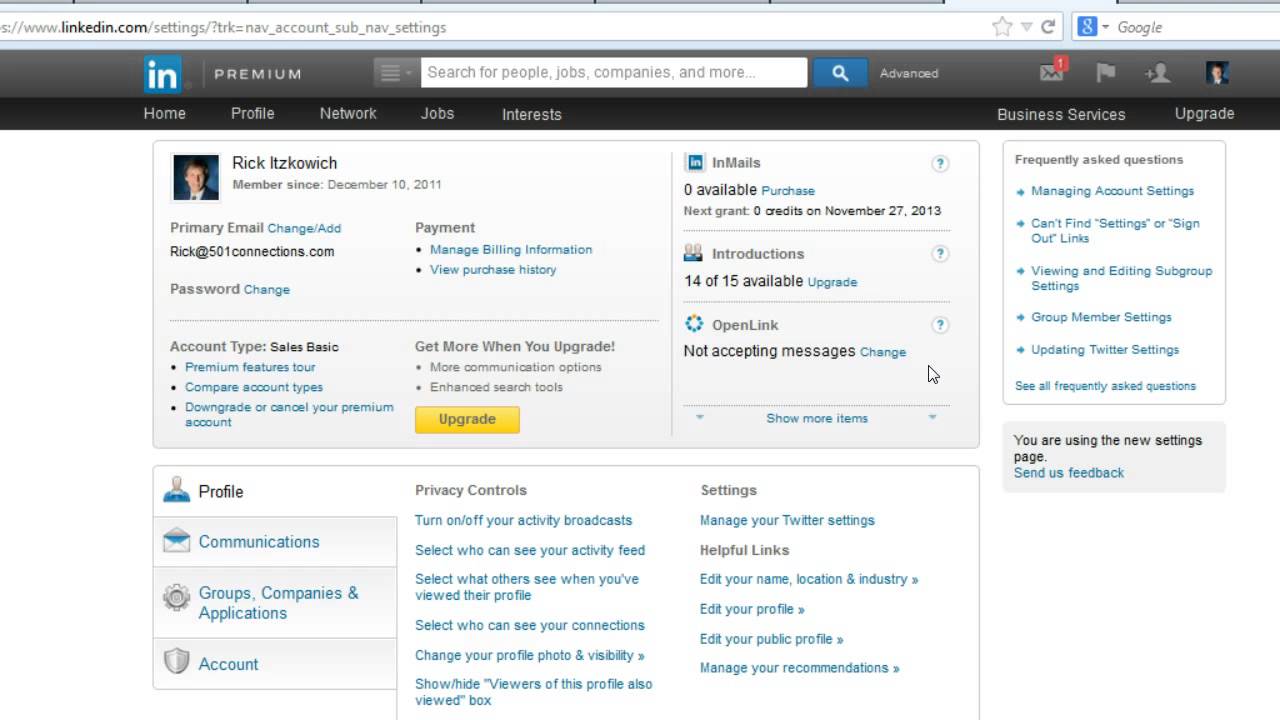Click the Introductions help question mark
Image resolution: width=1280 pixels, height=720 pixels.
[x=940, y=254]
